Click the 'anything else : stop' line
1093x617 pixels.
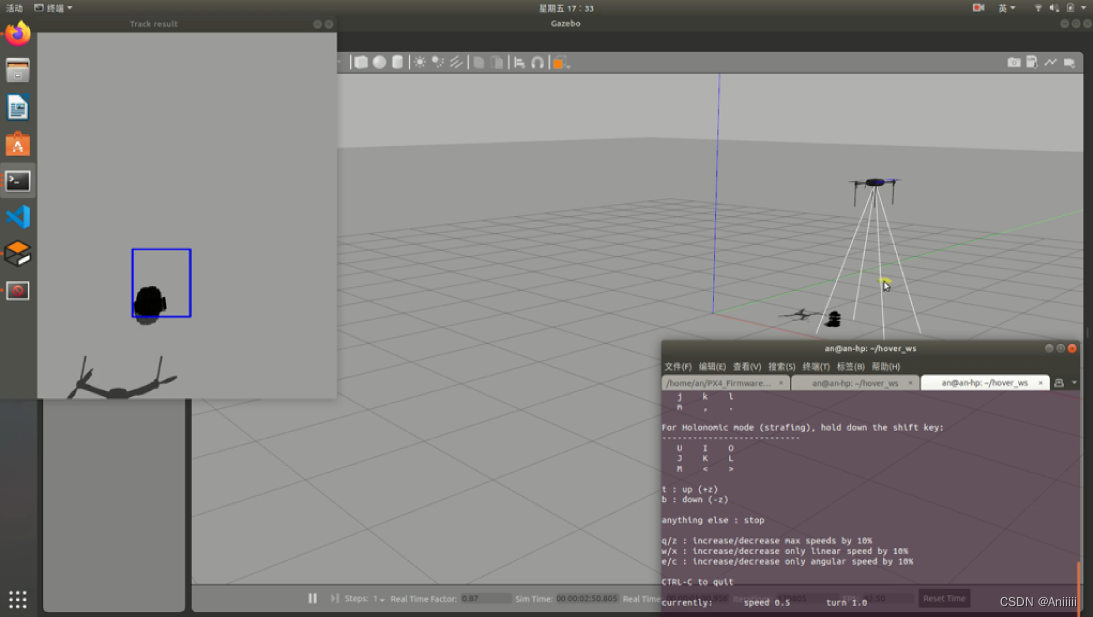coord(712,520)
